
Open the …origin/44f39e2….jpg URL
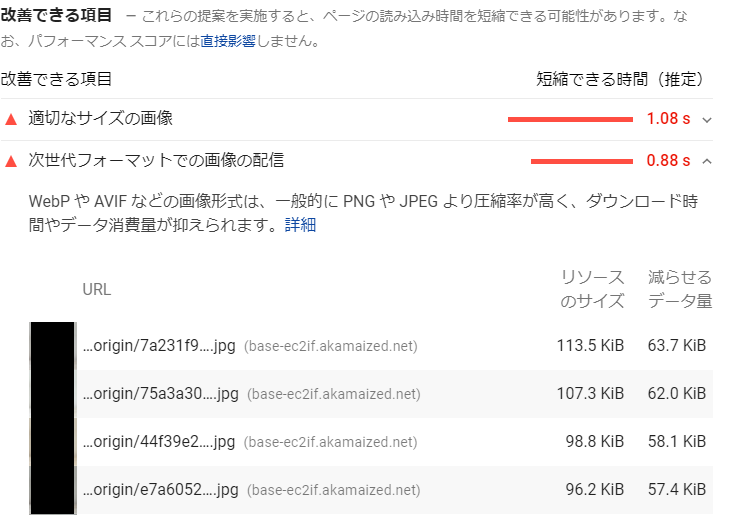pos(159,442)
